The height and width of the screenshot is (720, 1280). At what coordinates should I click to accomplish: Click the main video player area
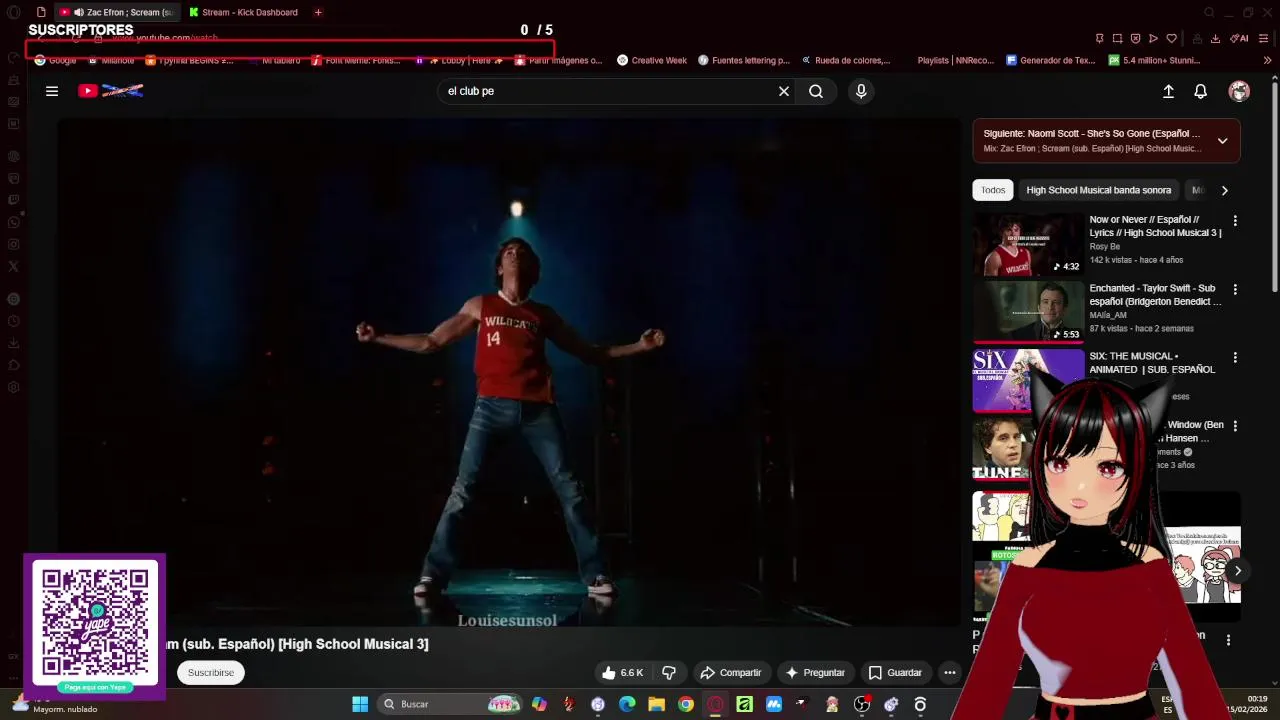point(509,373)
